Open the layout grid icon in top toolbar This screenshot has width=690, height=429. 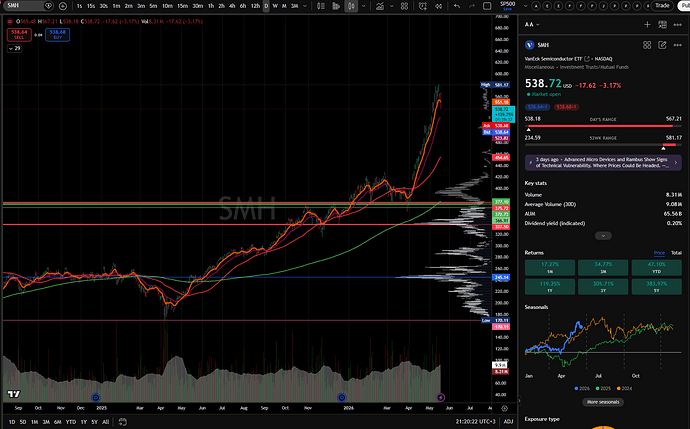(x=404, y=6)
